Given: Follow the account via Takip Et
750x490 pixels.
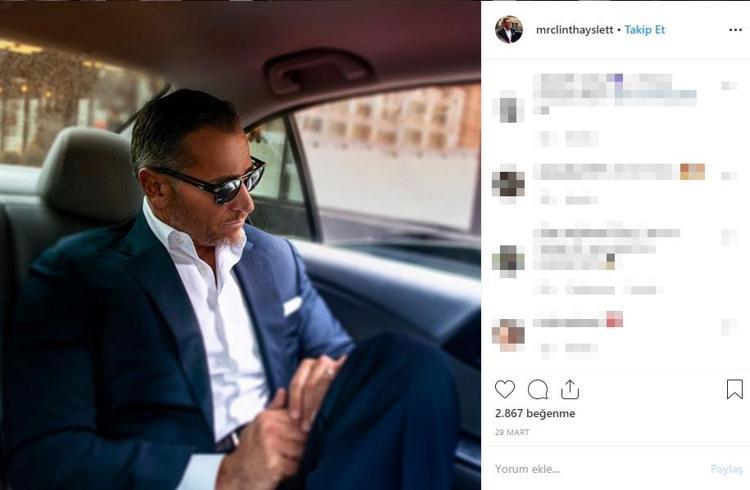Looking at the screenshot, I should point(645,30).
